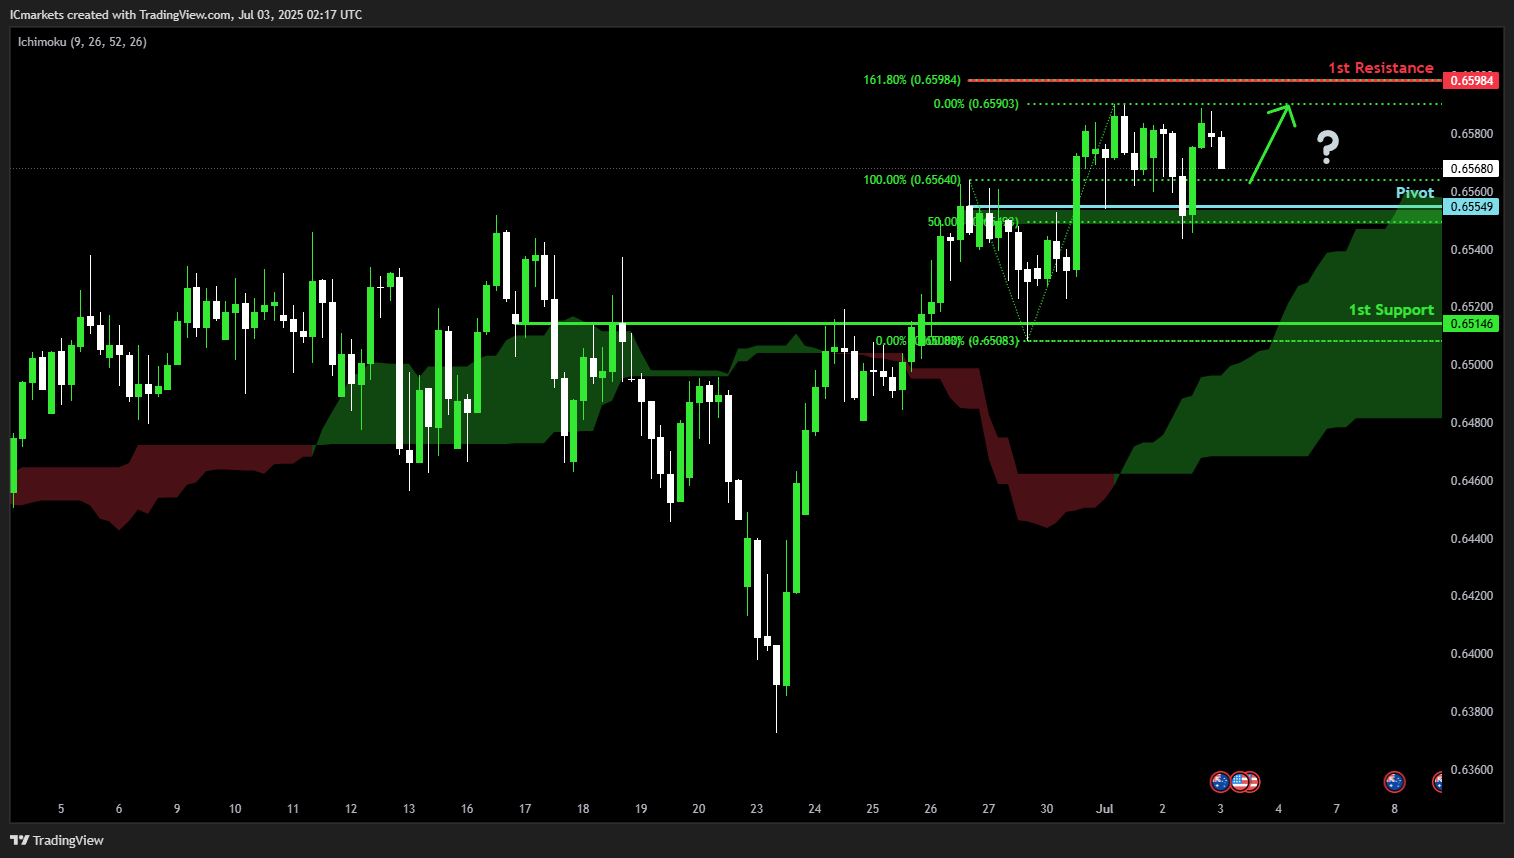Click the '16' date label on time axis
This screenshot has height=858, width=1514.
coord(467,809)
